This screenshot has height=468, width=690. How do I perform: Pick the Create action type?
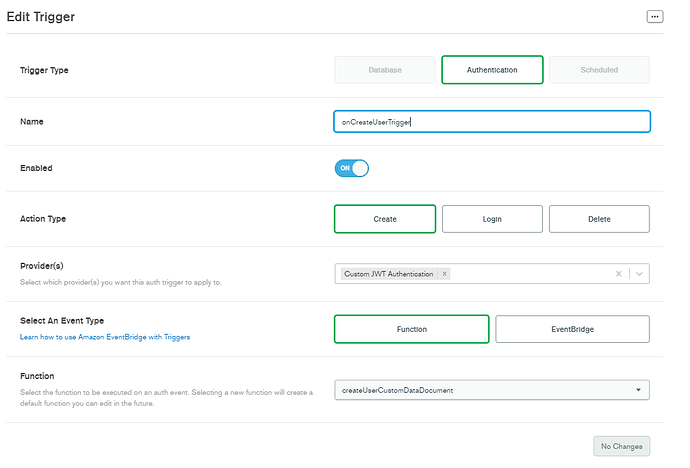(x=384, y=219)
